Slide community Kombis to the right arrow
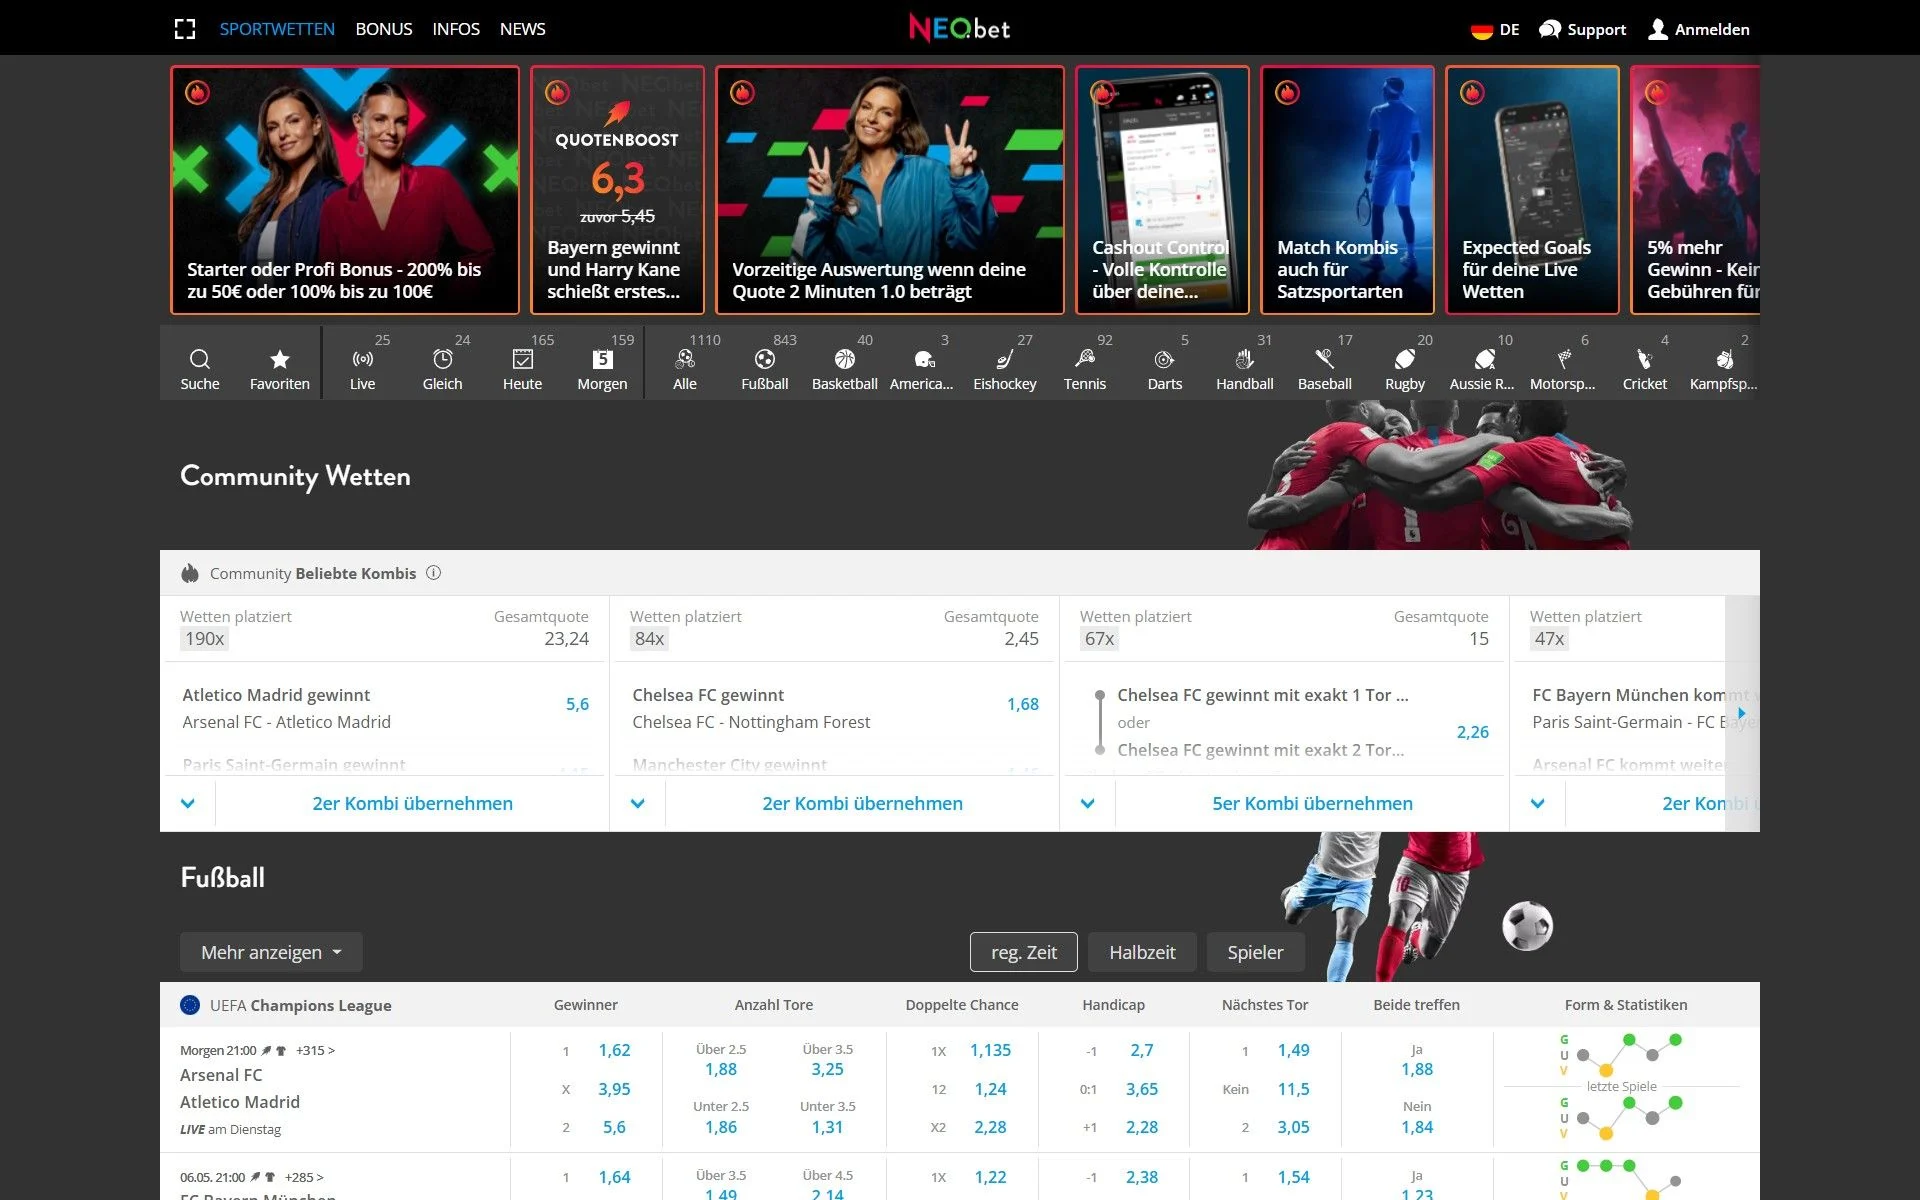Image resolution: width=1920 pixels, height=1200 pixels. (1742, 713)
